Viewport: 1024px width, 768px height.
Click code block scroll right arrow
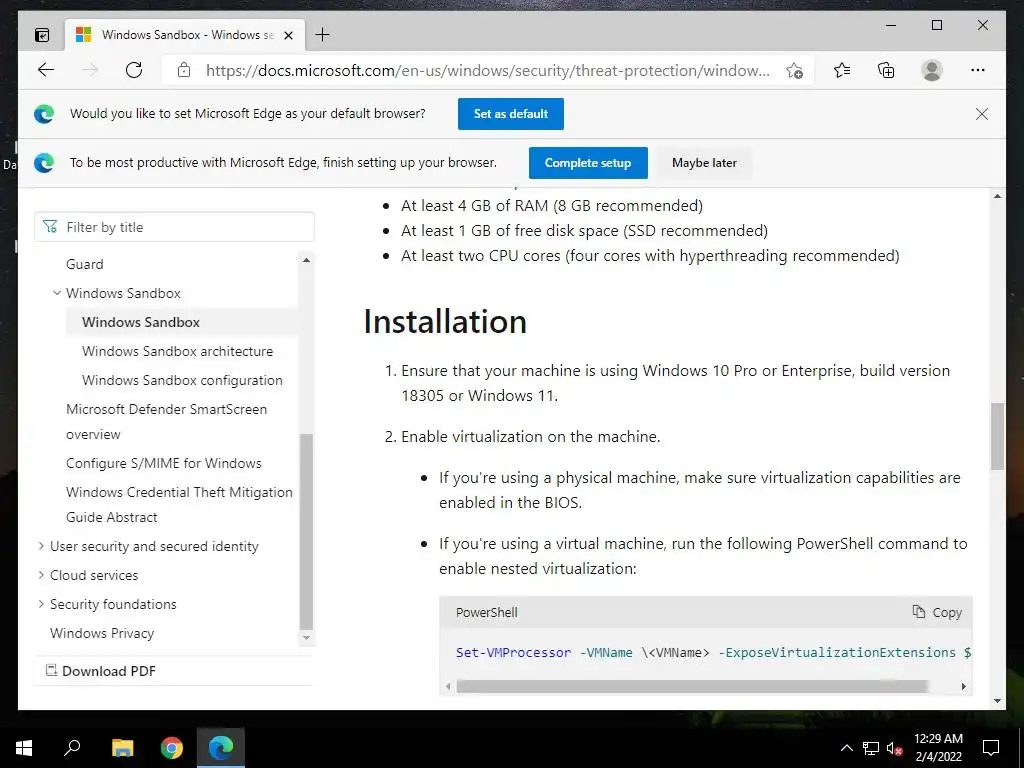coord(963,686)
